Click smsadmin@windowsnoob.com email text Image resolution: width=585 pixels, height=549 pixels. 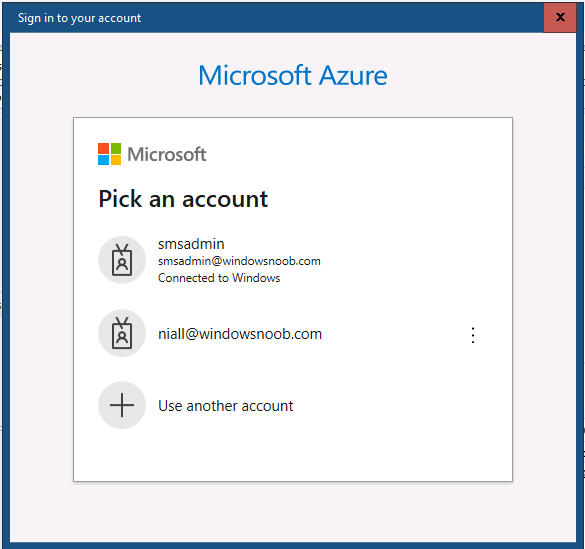(x=239, y=261)
